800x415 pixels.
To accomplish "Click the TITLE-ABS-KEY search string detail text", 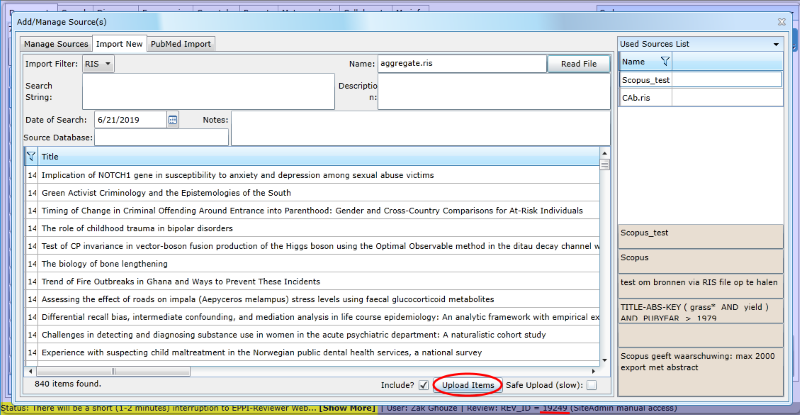I will [700, 311].
